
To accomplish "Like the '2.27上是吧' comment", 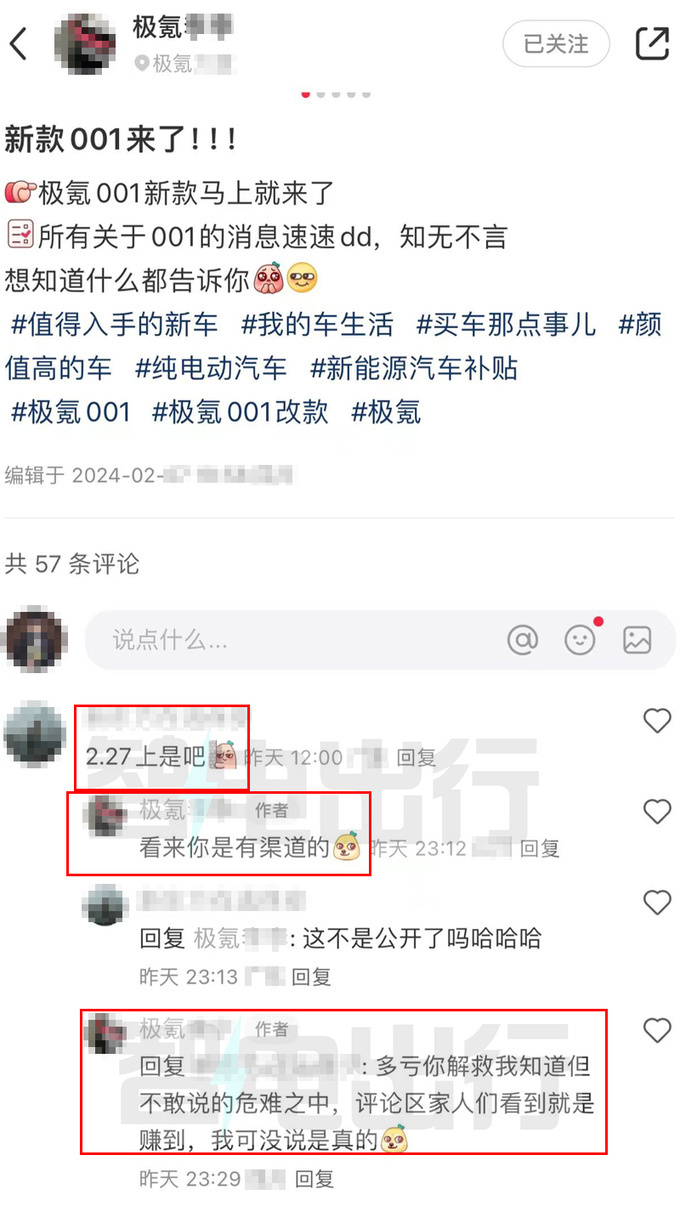I will point(657,720).
